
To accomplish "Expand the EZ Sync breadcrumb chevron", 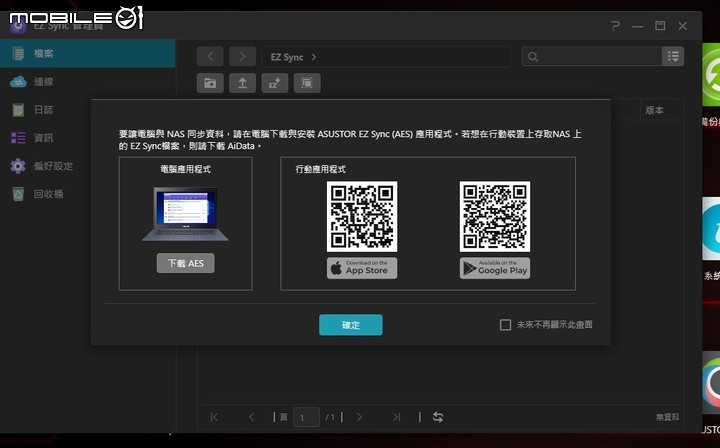I will pyautogui.click(x=314, y=57).
